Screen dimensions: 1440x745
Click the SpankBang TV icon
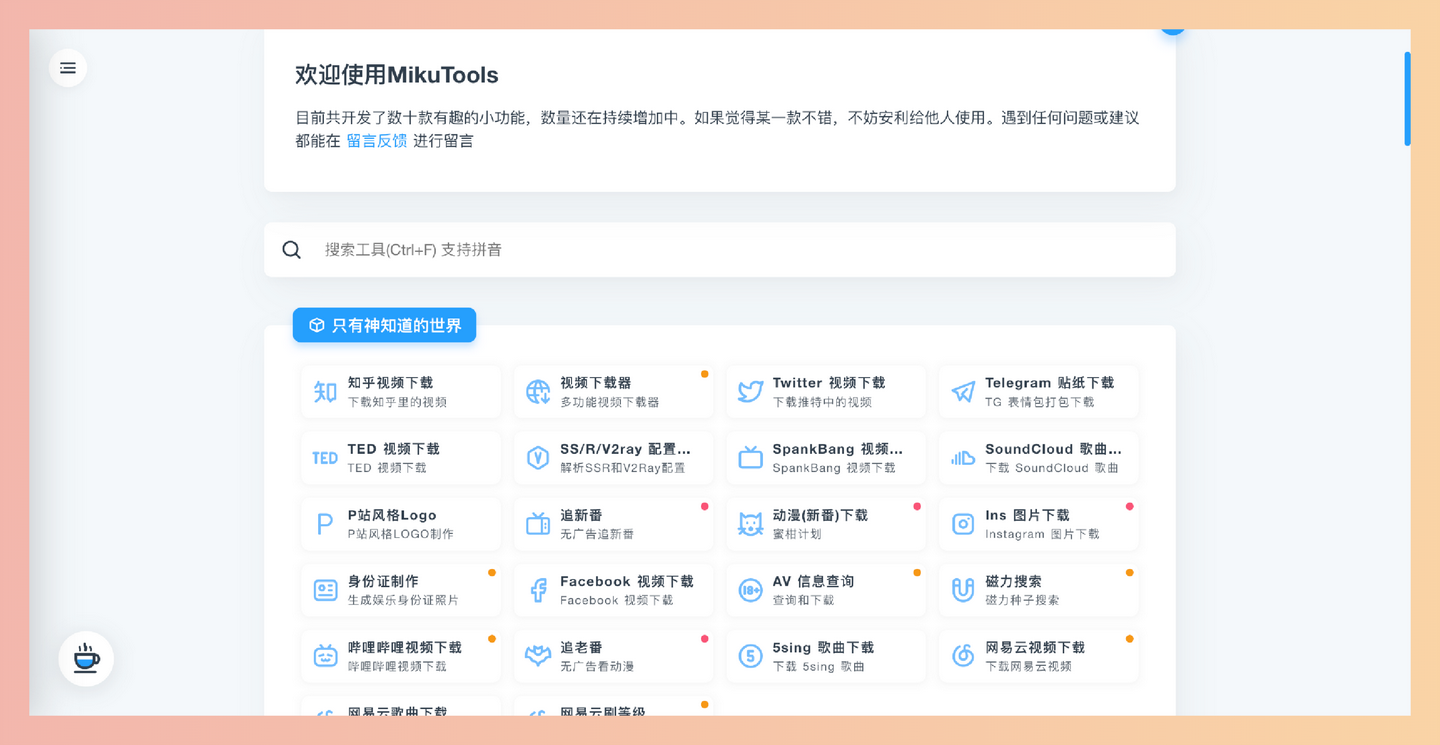point(751,457)
